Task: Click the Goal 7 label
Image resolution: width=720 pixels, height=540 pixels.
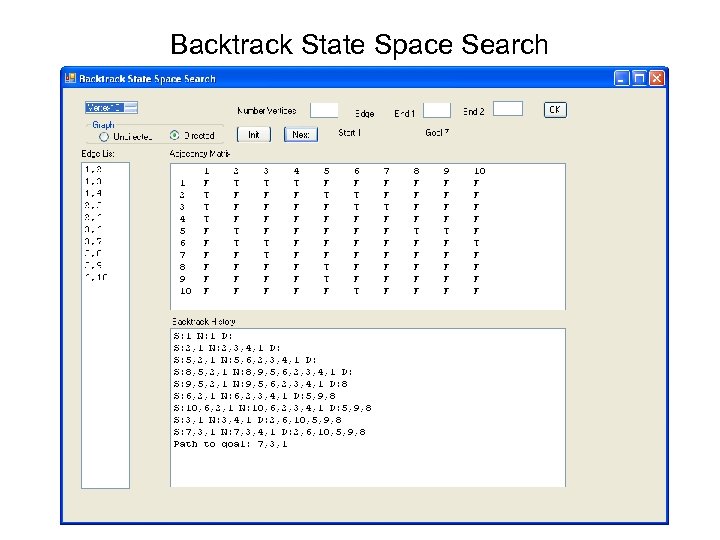Action: (x=437, y=133)
